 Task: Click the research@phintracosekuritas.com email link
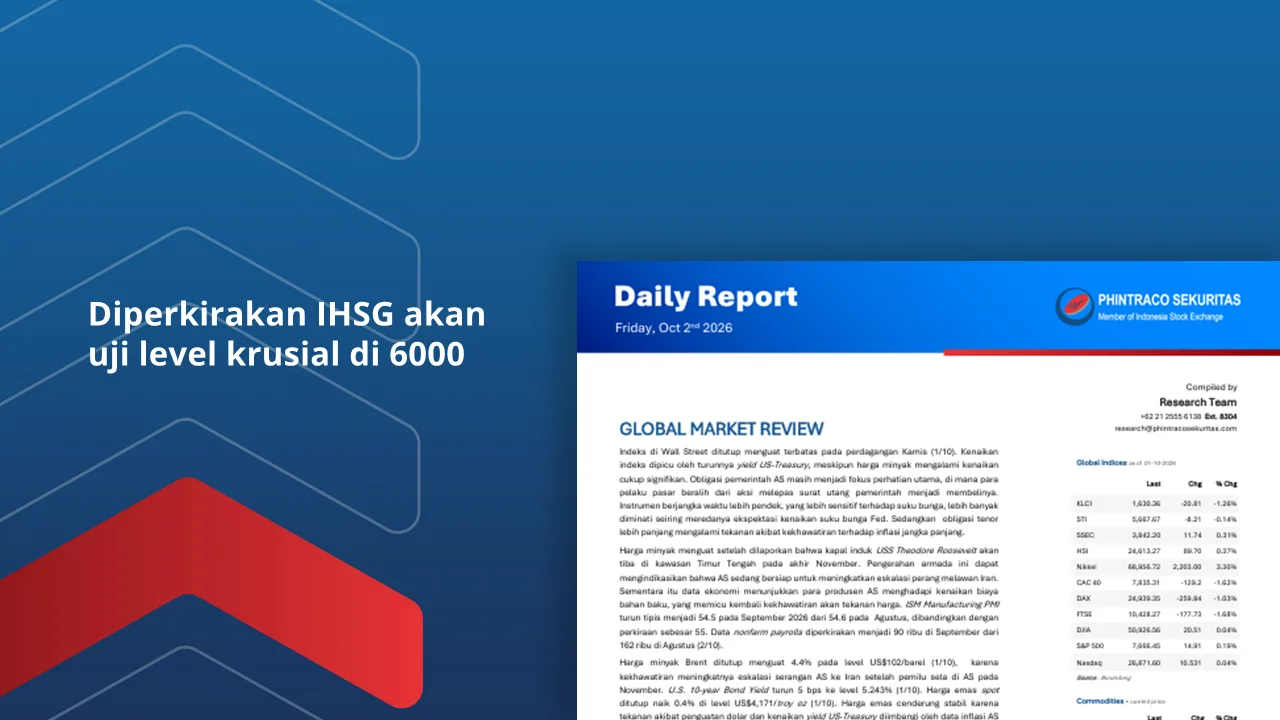pyautogui.click(x=1176, y=428)
